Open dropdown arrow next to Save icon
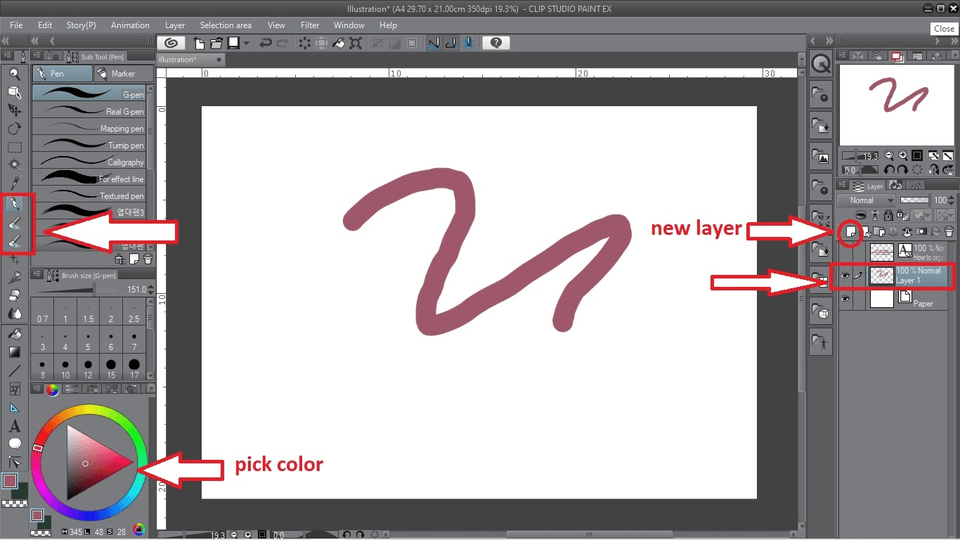 (x=246, y=43)
